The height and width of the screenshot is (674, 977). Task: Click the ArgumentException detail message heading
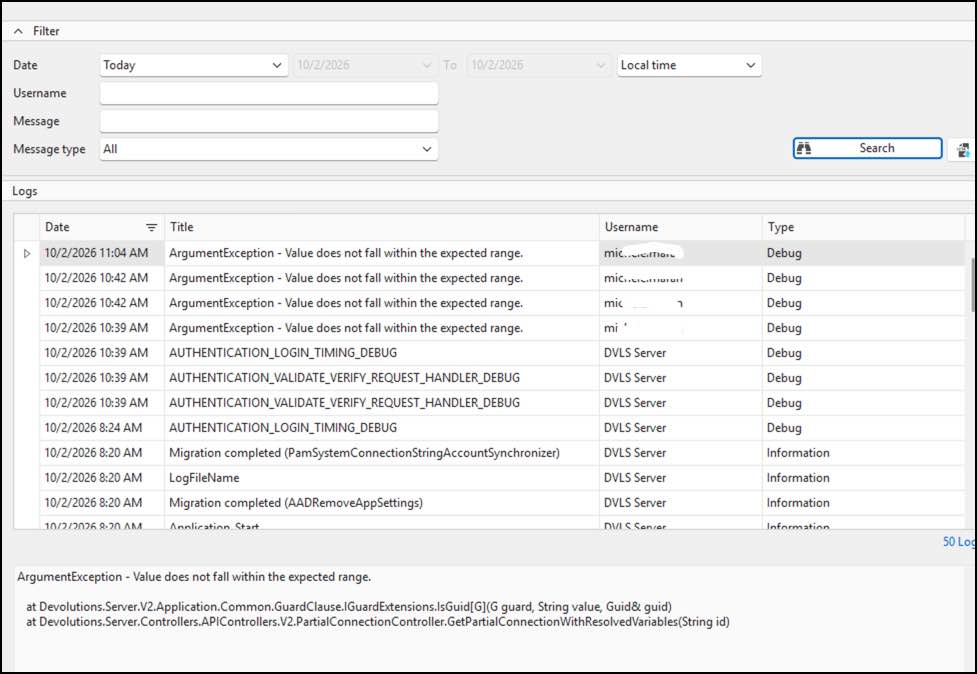tap(194, 577)
